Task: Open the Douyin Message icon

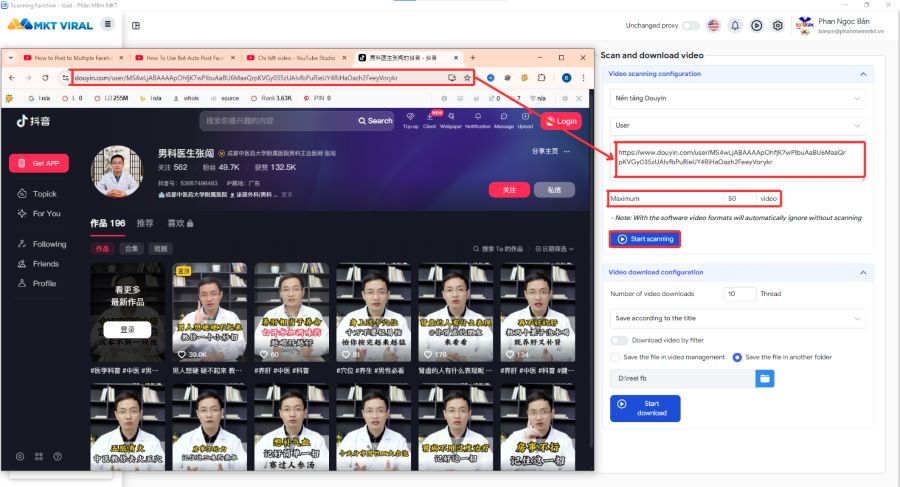Action: pyautogui.click(x=504, y=120)
